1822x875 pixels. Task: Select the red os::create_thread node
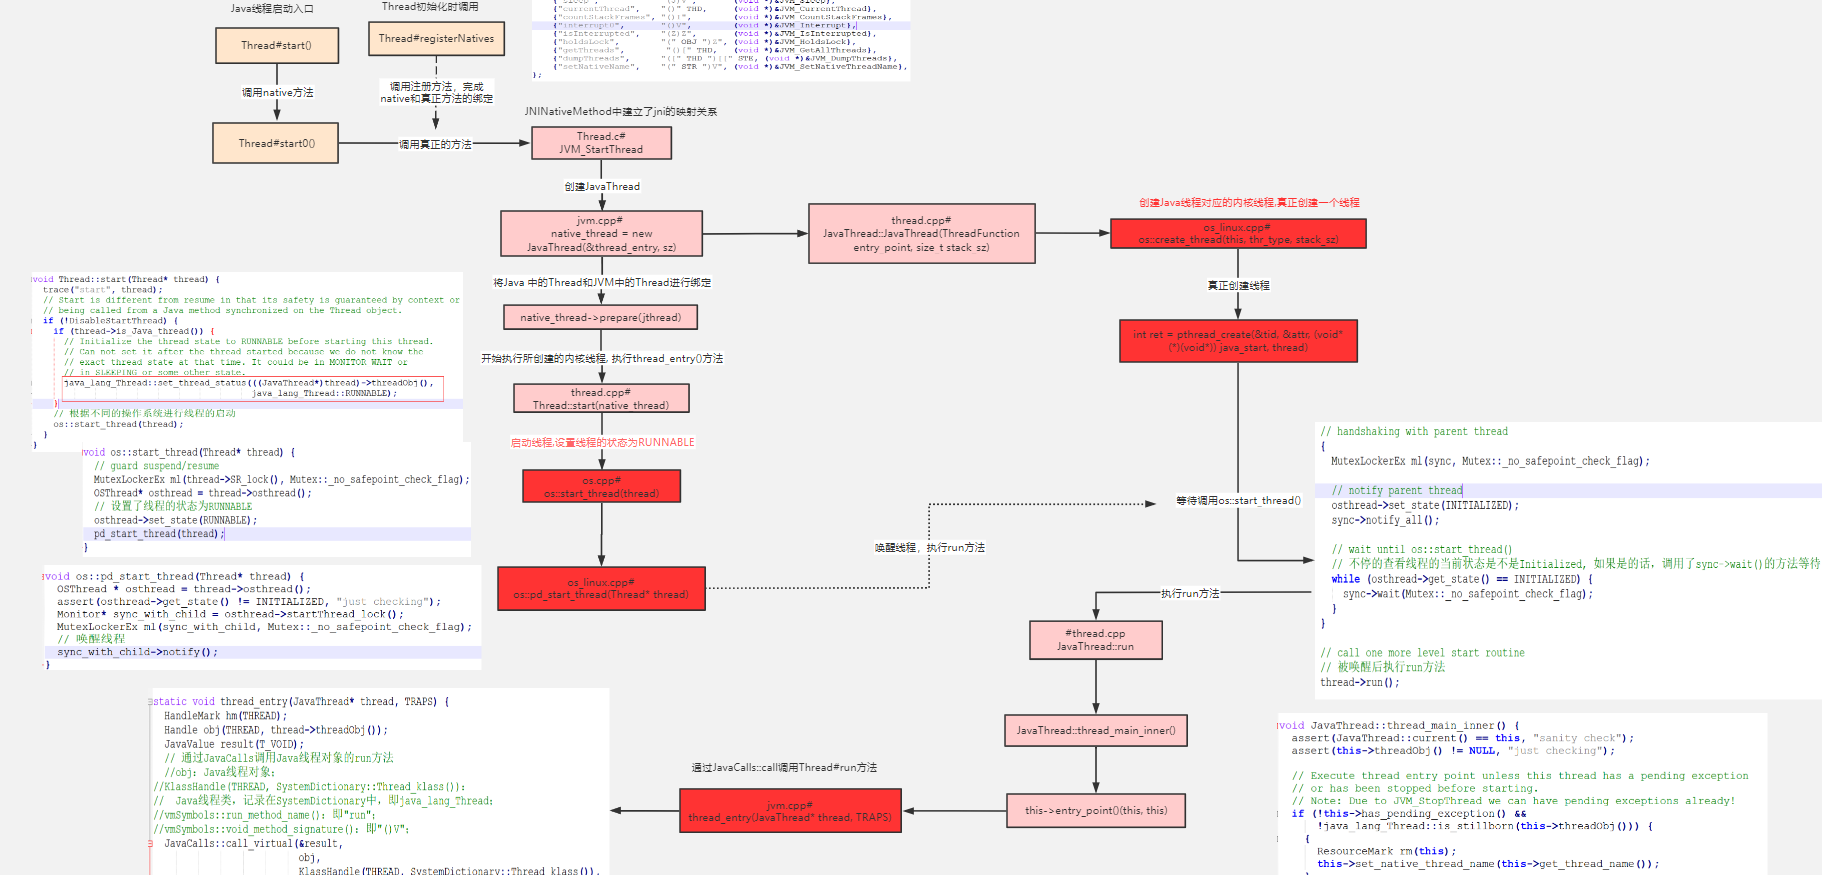(x=1238, y=233)
